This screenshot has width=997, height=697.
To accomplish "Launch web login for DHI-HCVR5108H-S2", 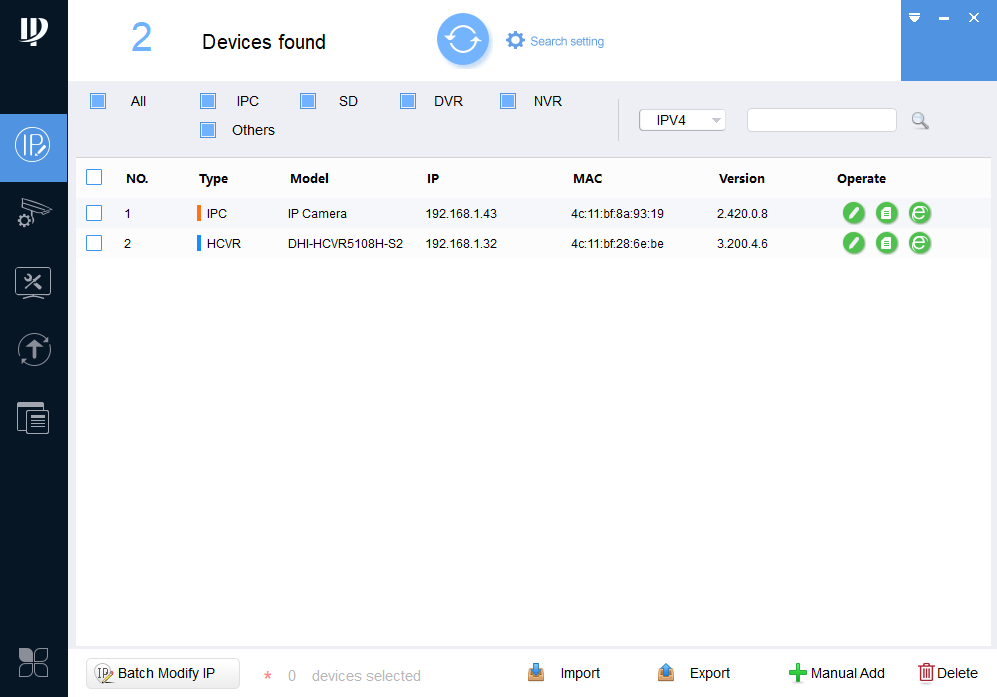I will coord(919,243).
